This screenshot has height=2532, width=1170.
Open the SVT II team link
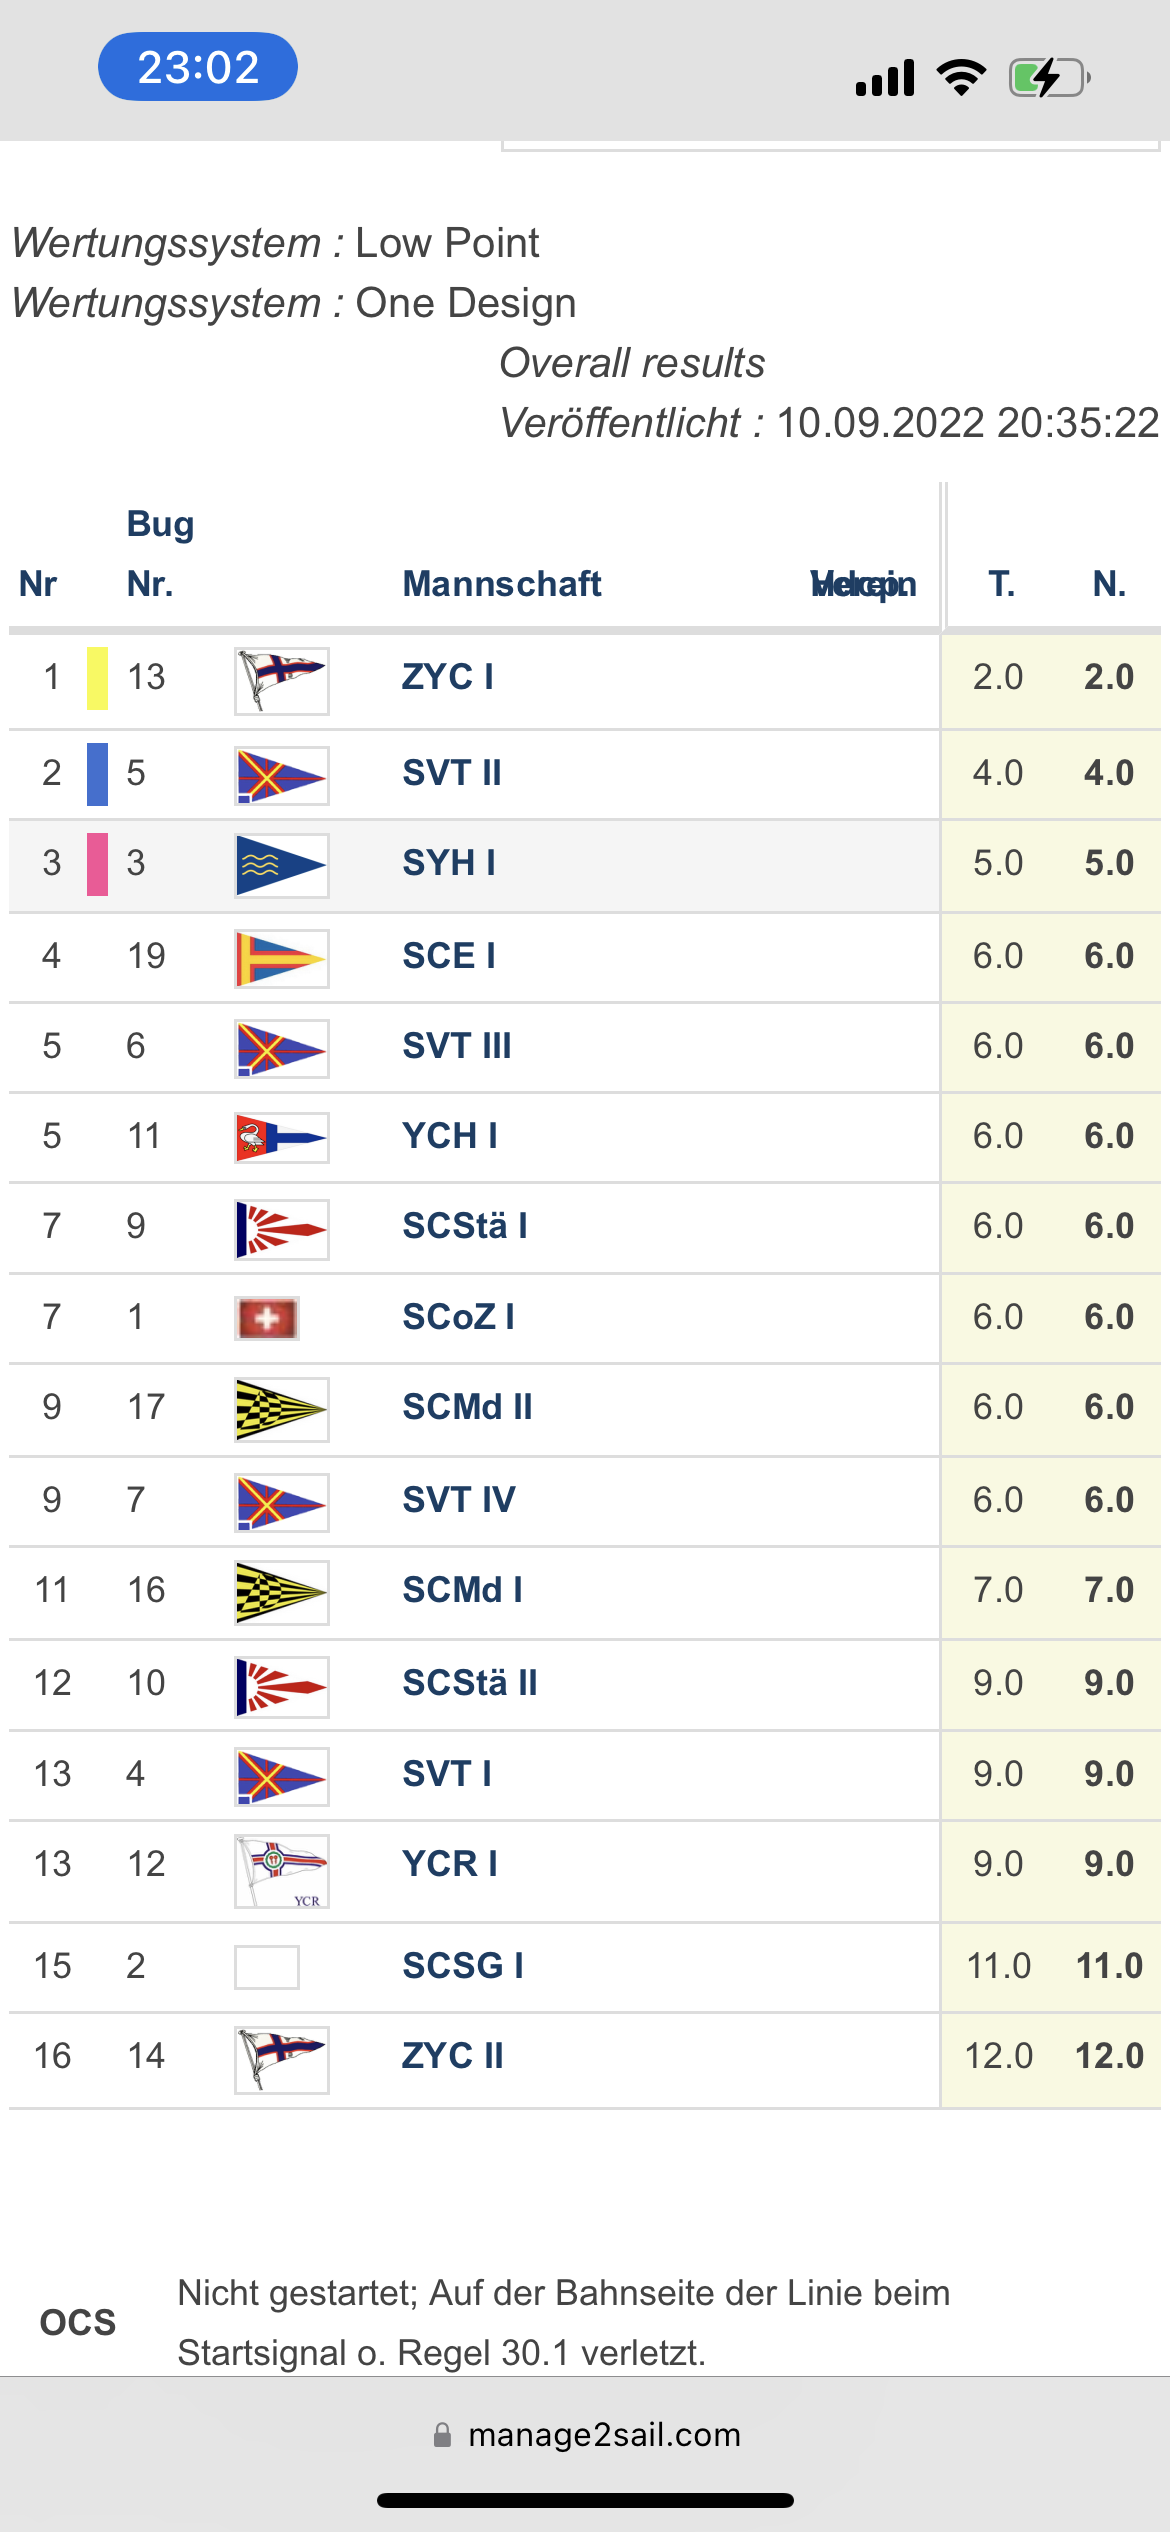click(x=452, y=773)
